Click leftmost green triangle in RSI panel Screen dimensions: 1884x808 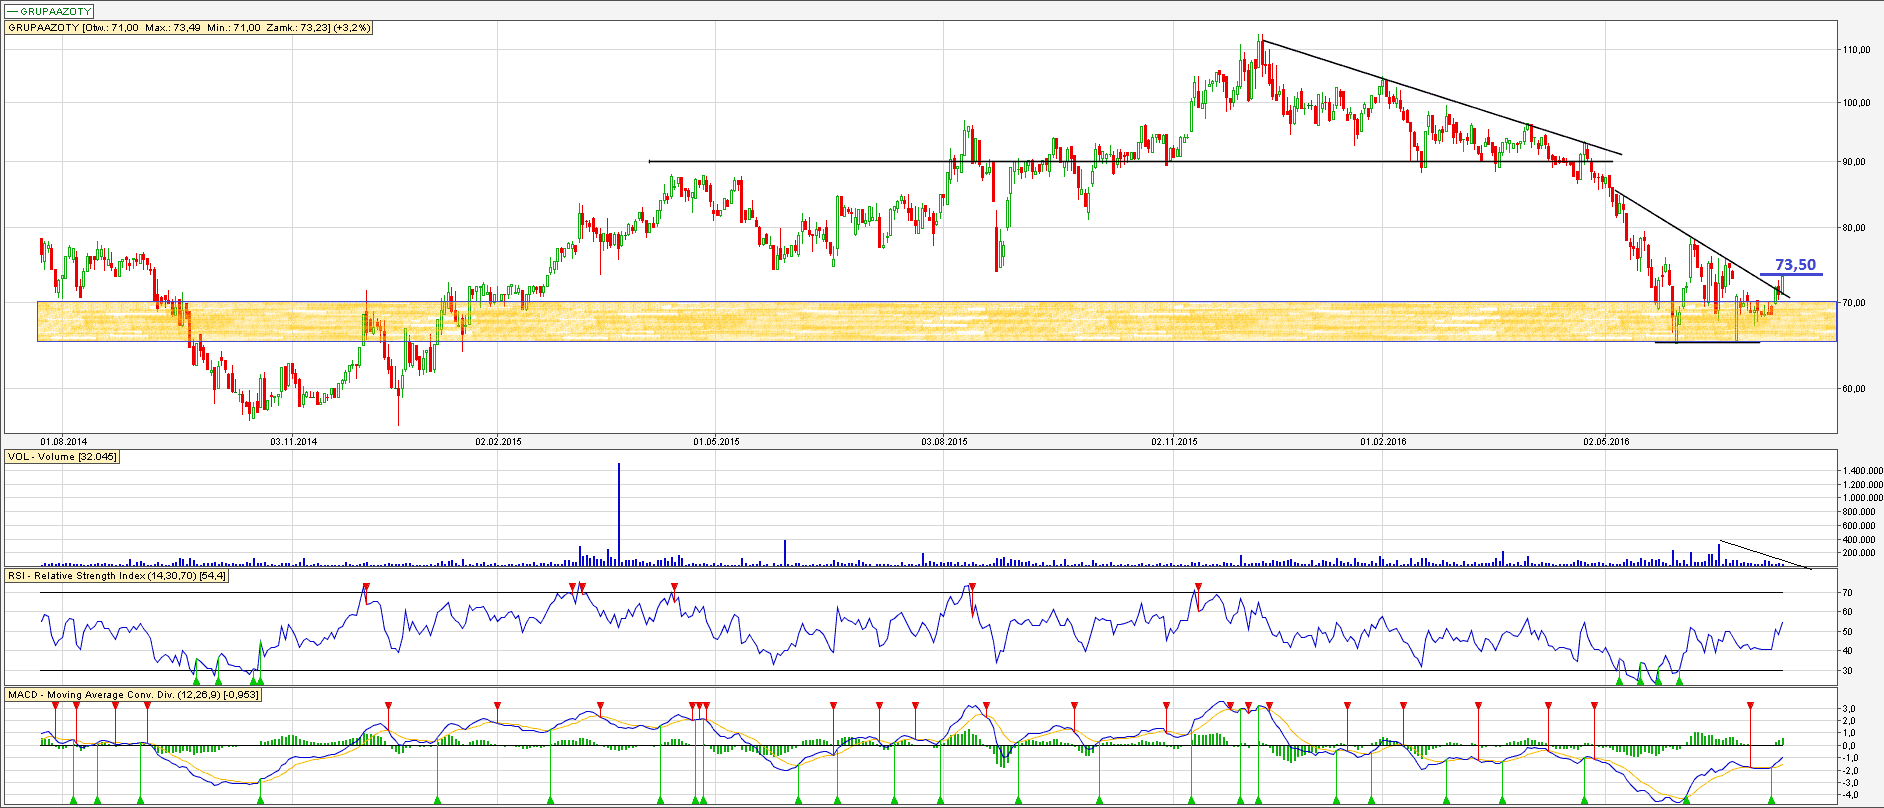click(x=196, y=680)
